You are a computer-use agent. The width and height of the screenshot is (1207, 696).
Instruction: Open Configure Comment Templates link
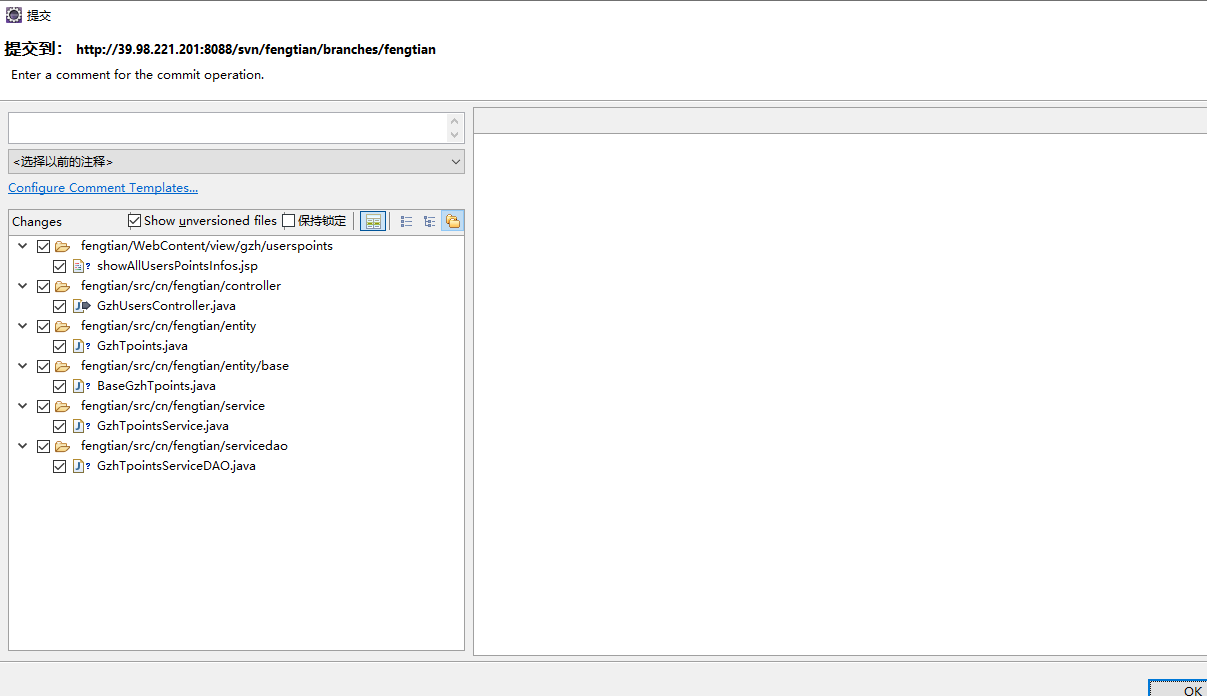point(103,188)
